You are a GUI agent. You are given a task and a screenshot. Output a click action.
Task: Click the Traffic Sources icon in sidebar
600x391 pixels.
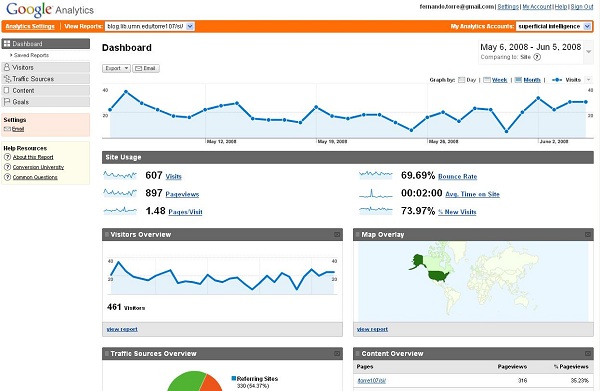[x=7, y=79]
